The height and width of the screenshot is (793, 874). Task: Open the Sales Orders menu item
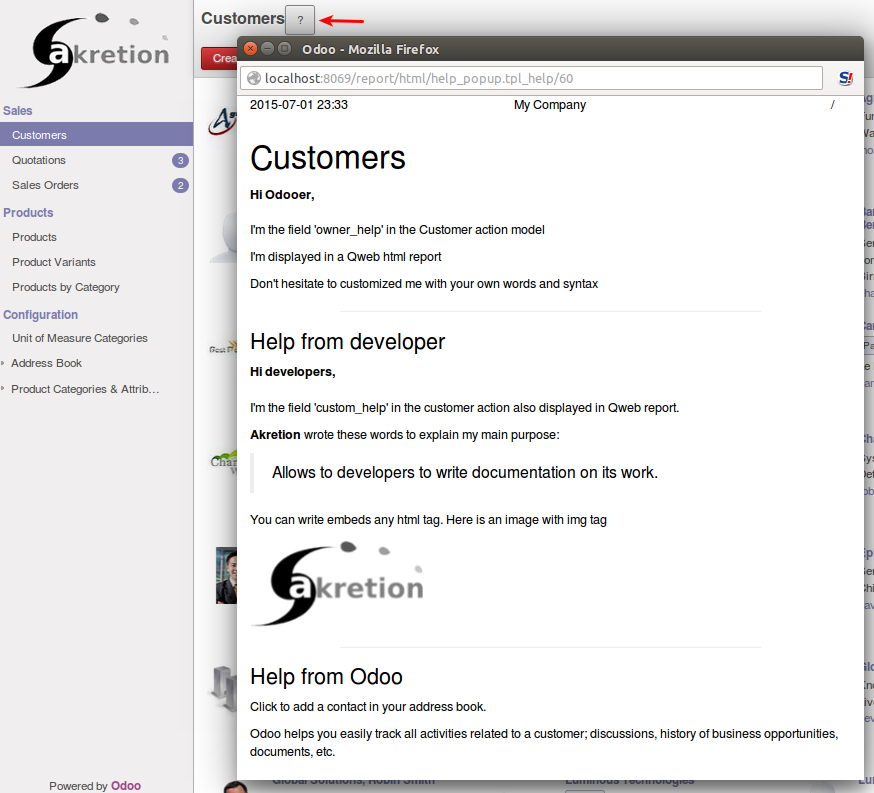coord(45,185)
